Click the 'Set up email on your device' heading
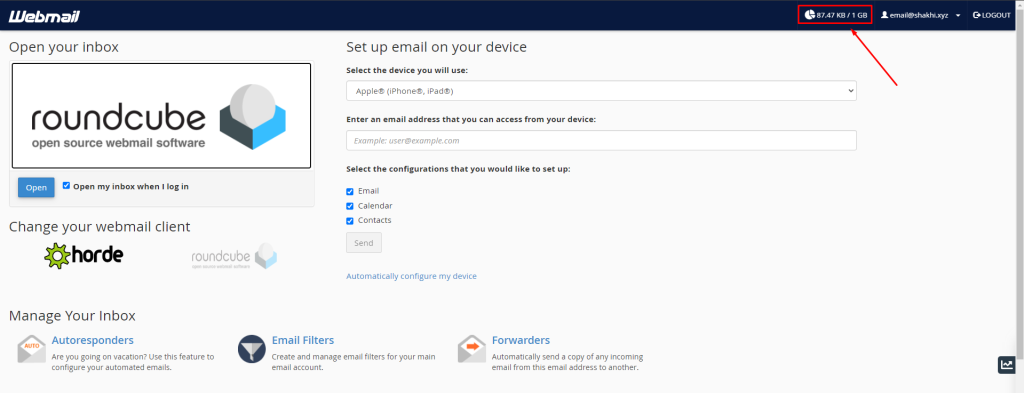The height and width of the screenshot is (393, 1024). [x=436, y=47]
